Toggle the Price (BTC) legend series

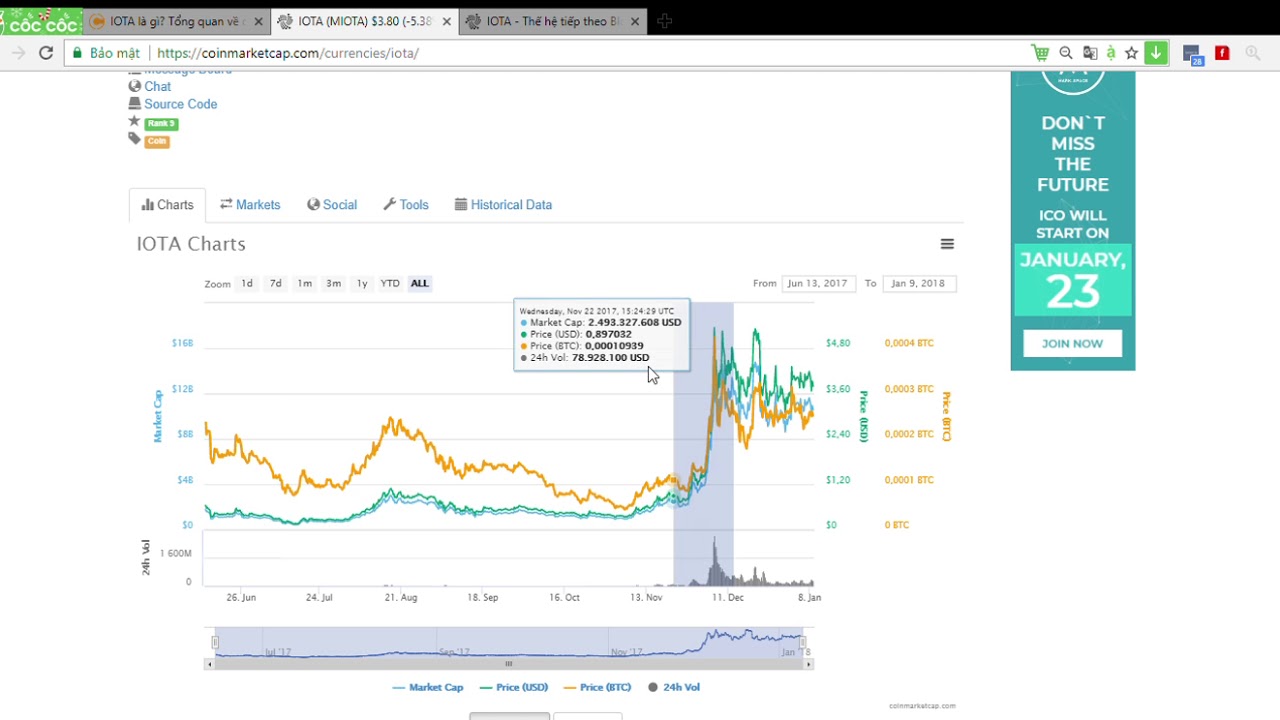[598, 687]
